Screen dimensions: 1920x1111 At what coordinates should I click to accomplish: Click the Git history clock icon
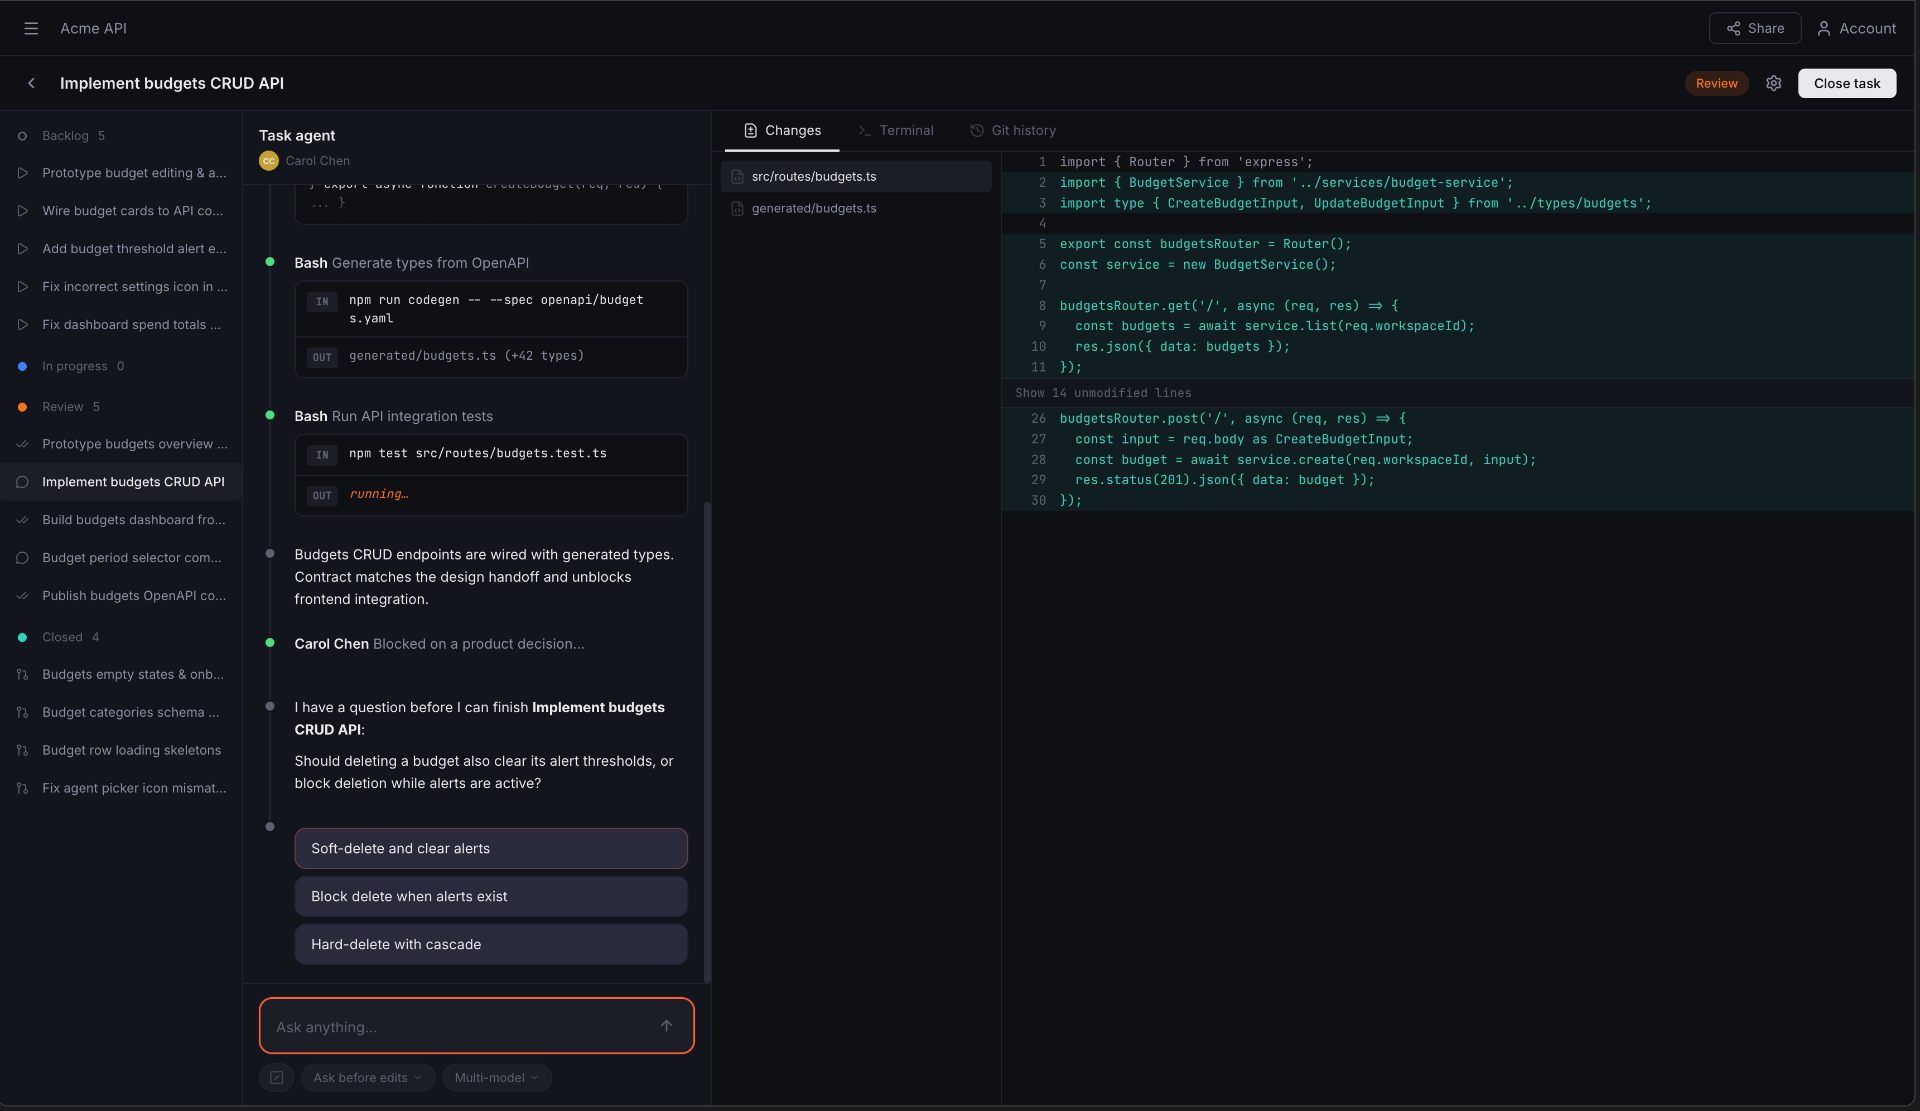pyautogui.click(x=977, y=130)
